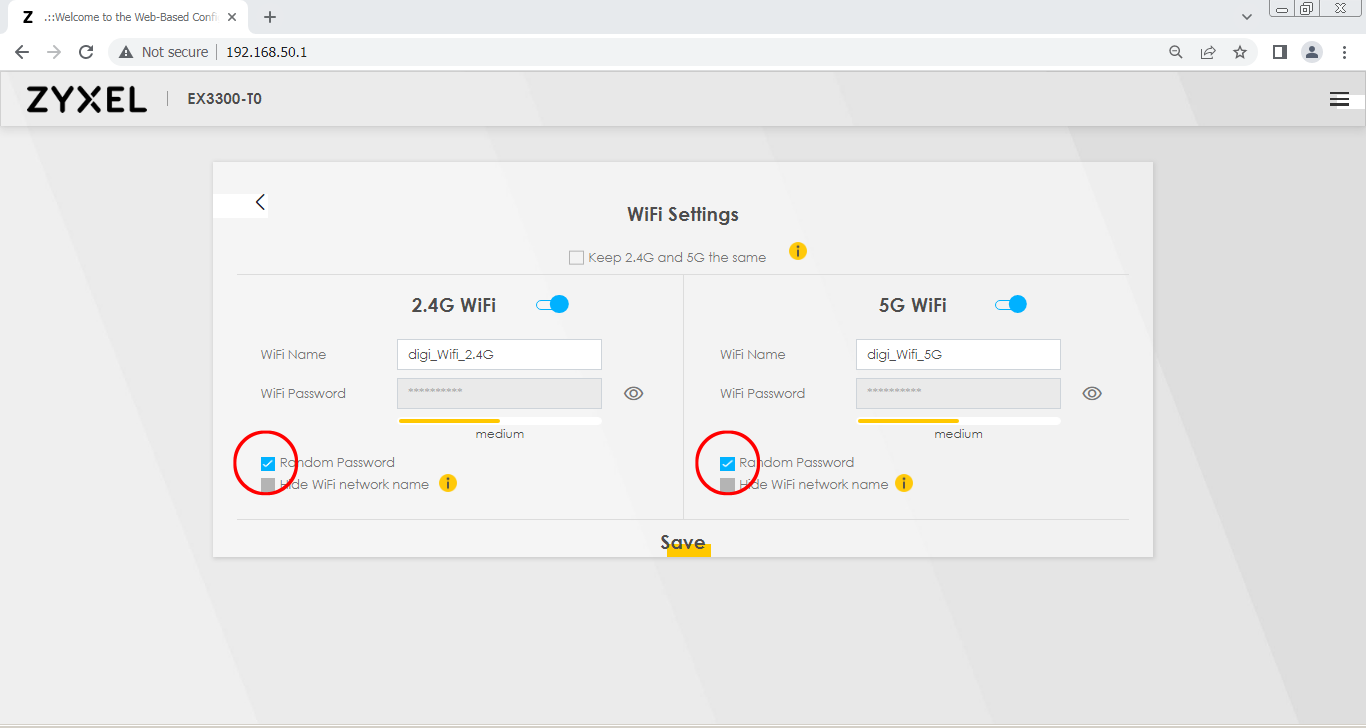
Task: Turn off the 5G WiFi toggle switch
Action: [x=1011, y=304]
